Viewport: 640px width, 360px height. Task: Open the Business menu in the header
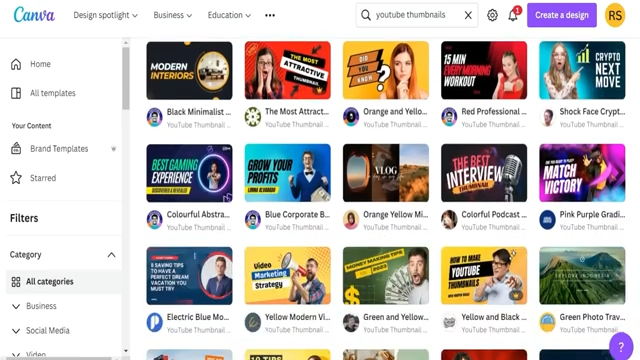click(173, 15)
